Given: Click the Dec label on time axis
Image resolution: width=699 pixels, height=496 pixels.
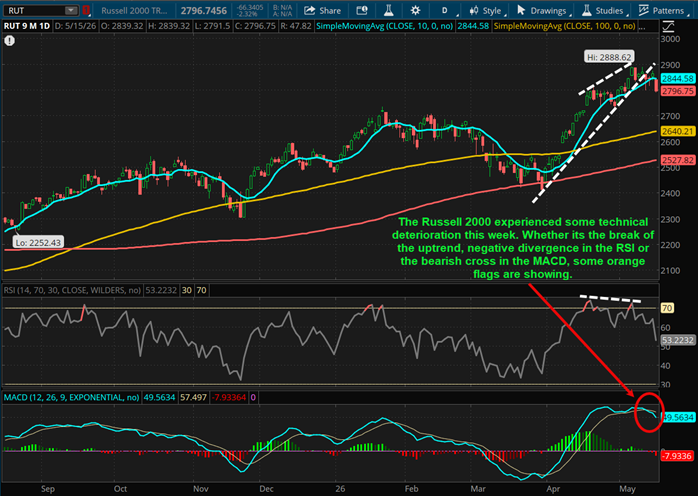Looking at the screenshot, I should 266,489.
